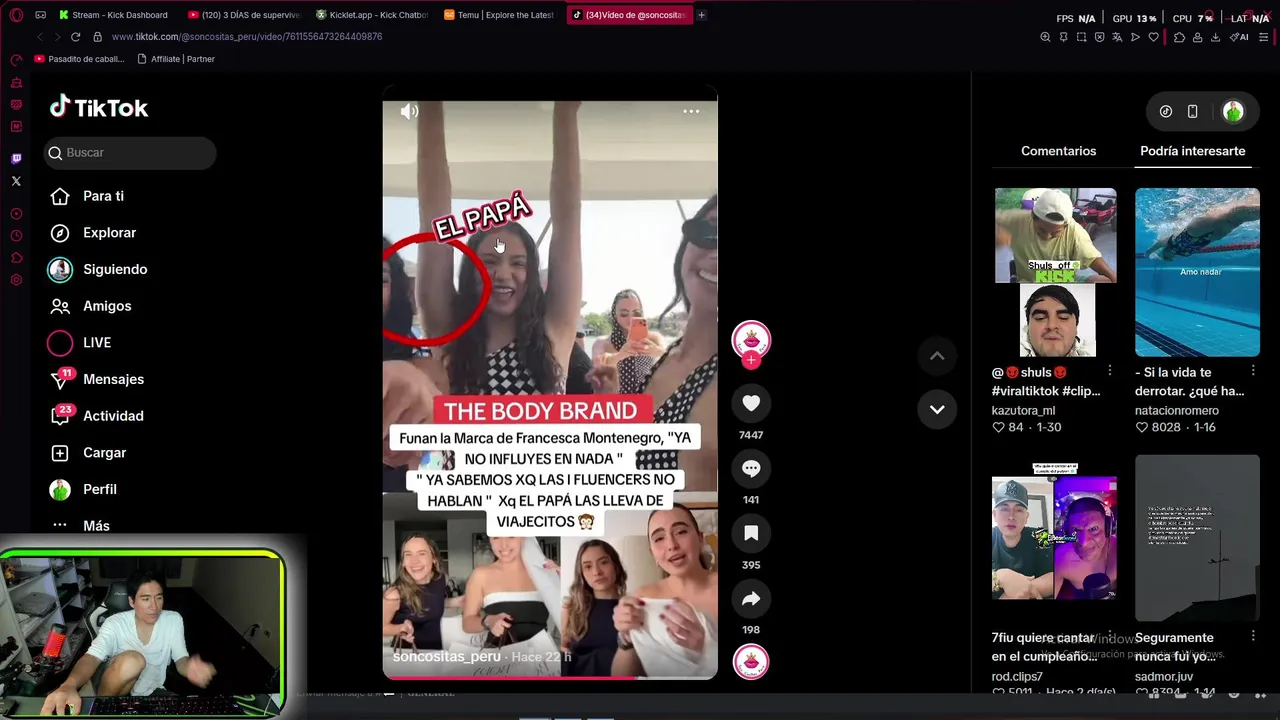Screen dimensions: 1280x720
Task: Open Pasadito de caball... bookmark
Action: (79, 59)
